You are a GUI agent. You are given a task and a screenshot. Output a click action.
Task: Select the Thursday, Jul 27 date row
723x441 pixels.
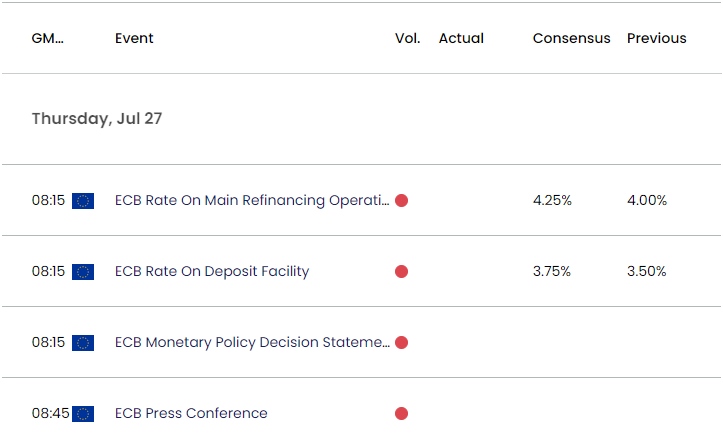362,119
